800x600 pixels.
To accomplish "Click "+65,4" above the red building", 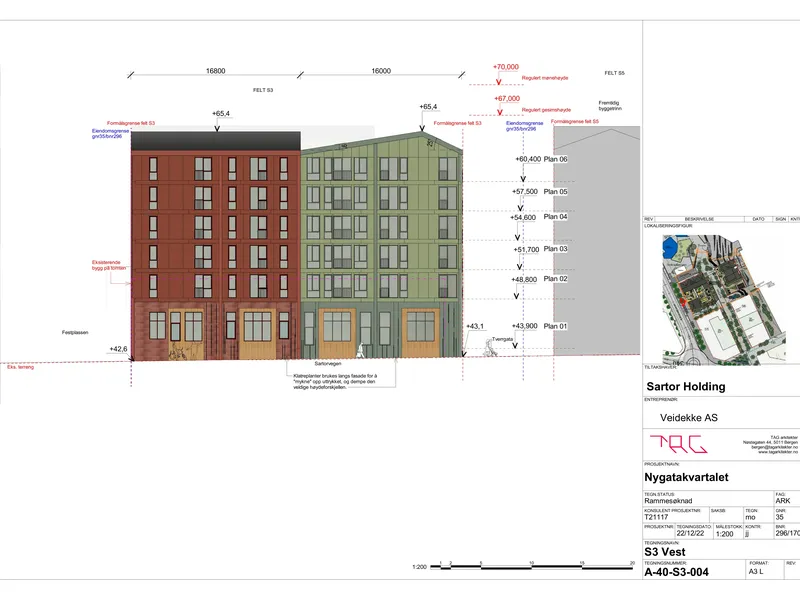I will 221,113.
